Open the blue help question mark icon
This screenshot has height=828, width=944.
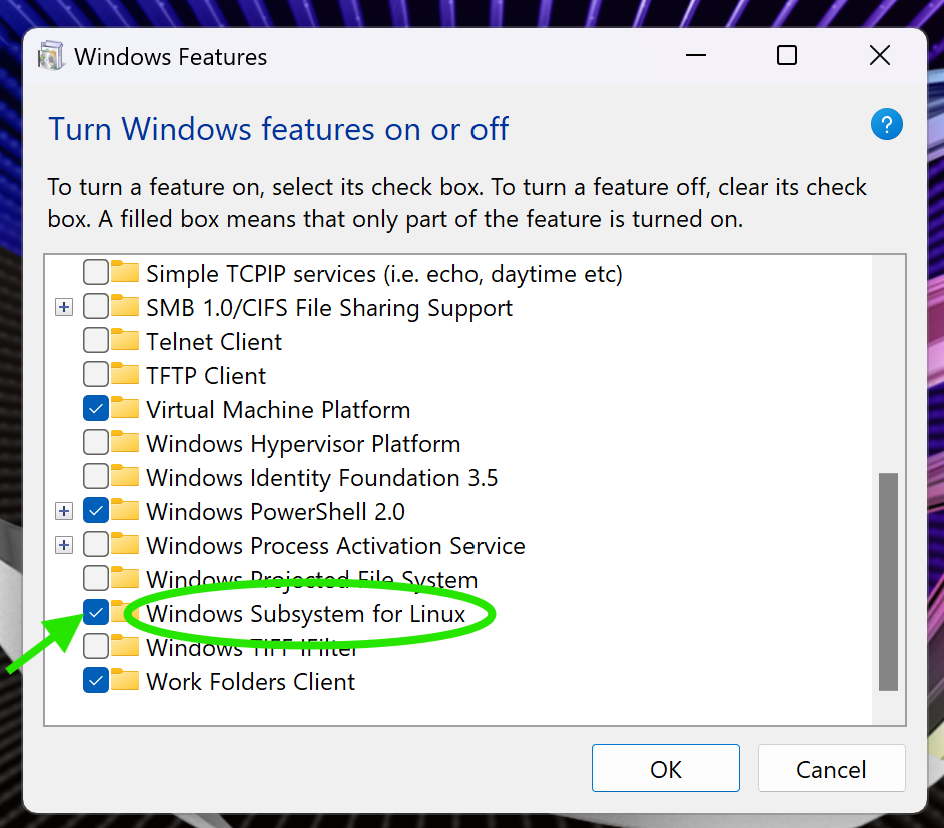coord(886,125)
